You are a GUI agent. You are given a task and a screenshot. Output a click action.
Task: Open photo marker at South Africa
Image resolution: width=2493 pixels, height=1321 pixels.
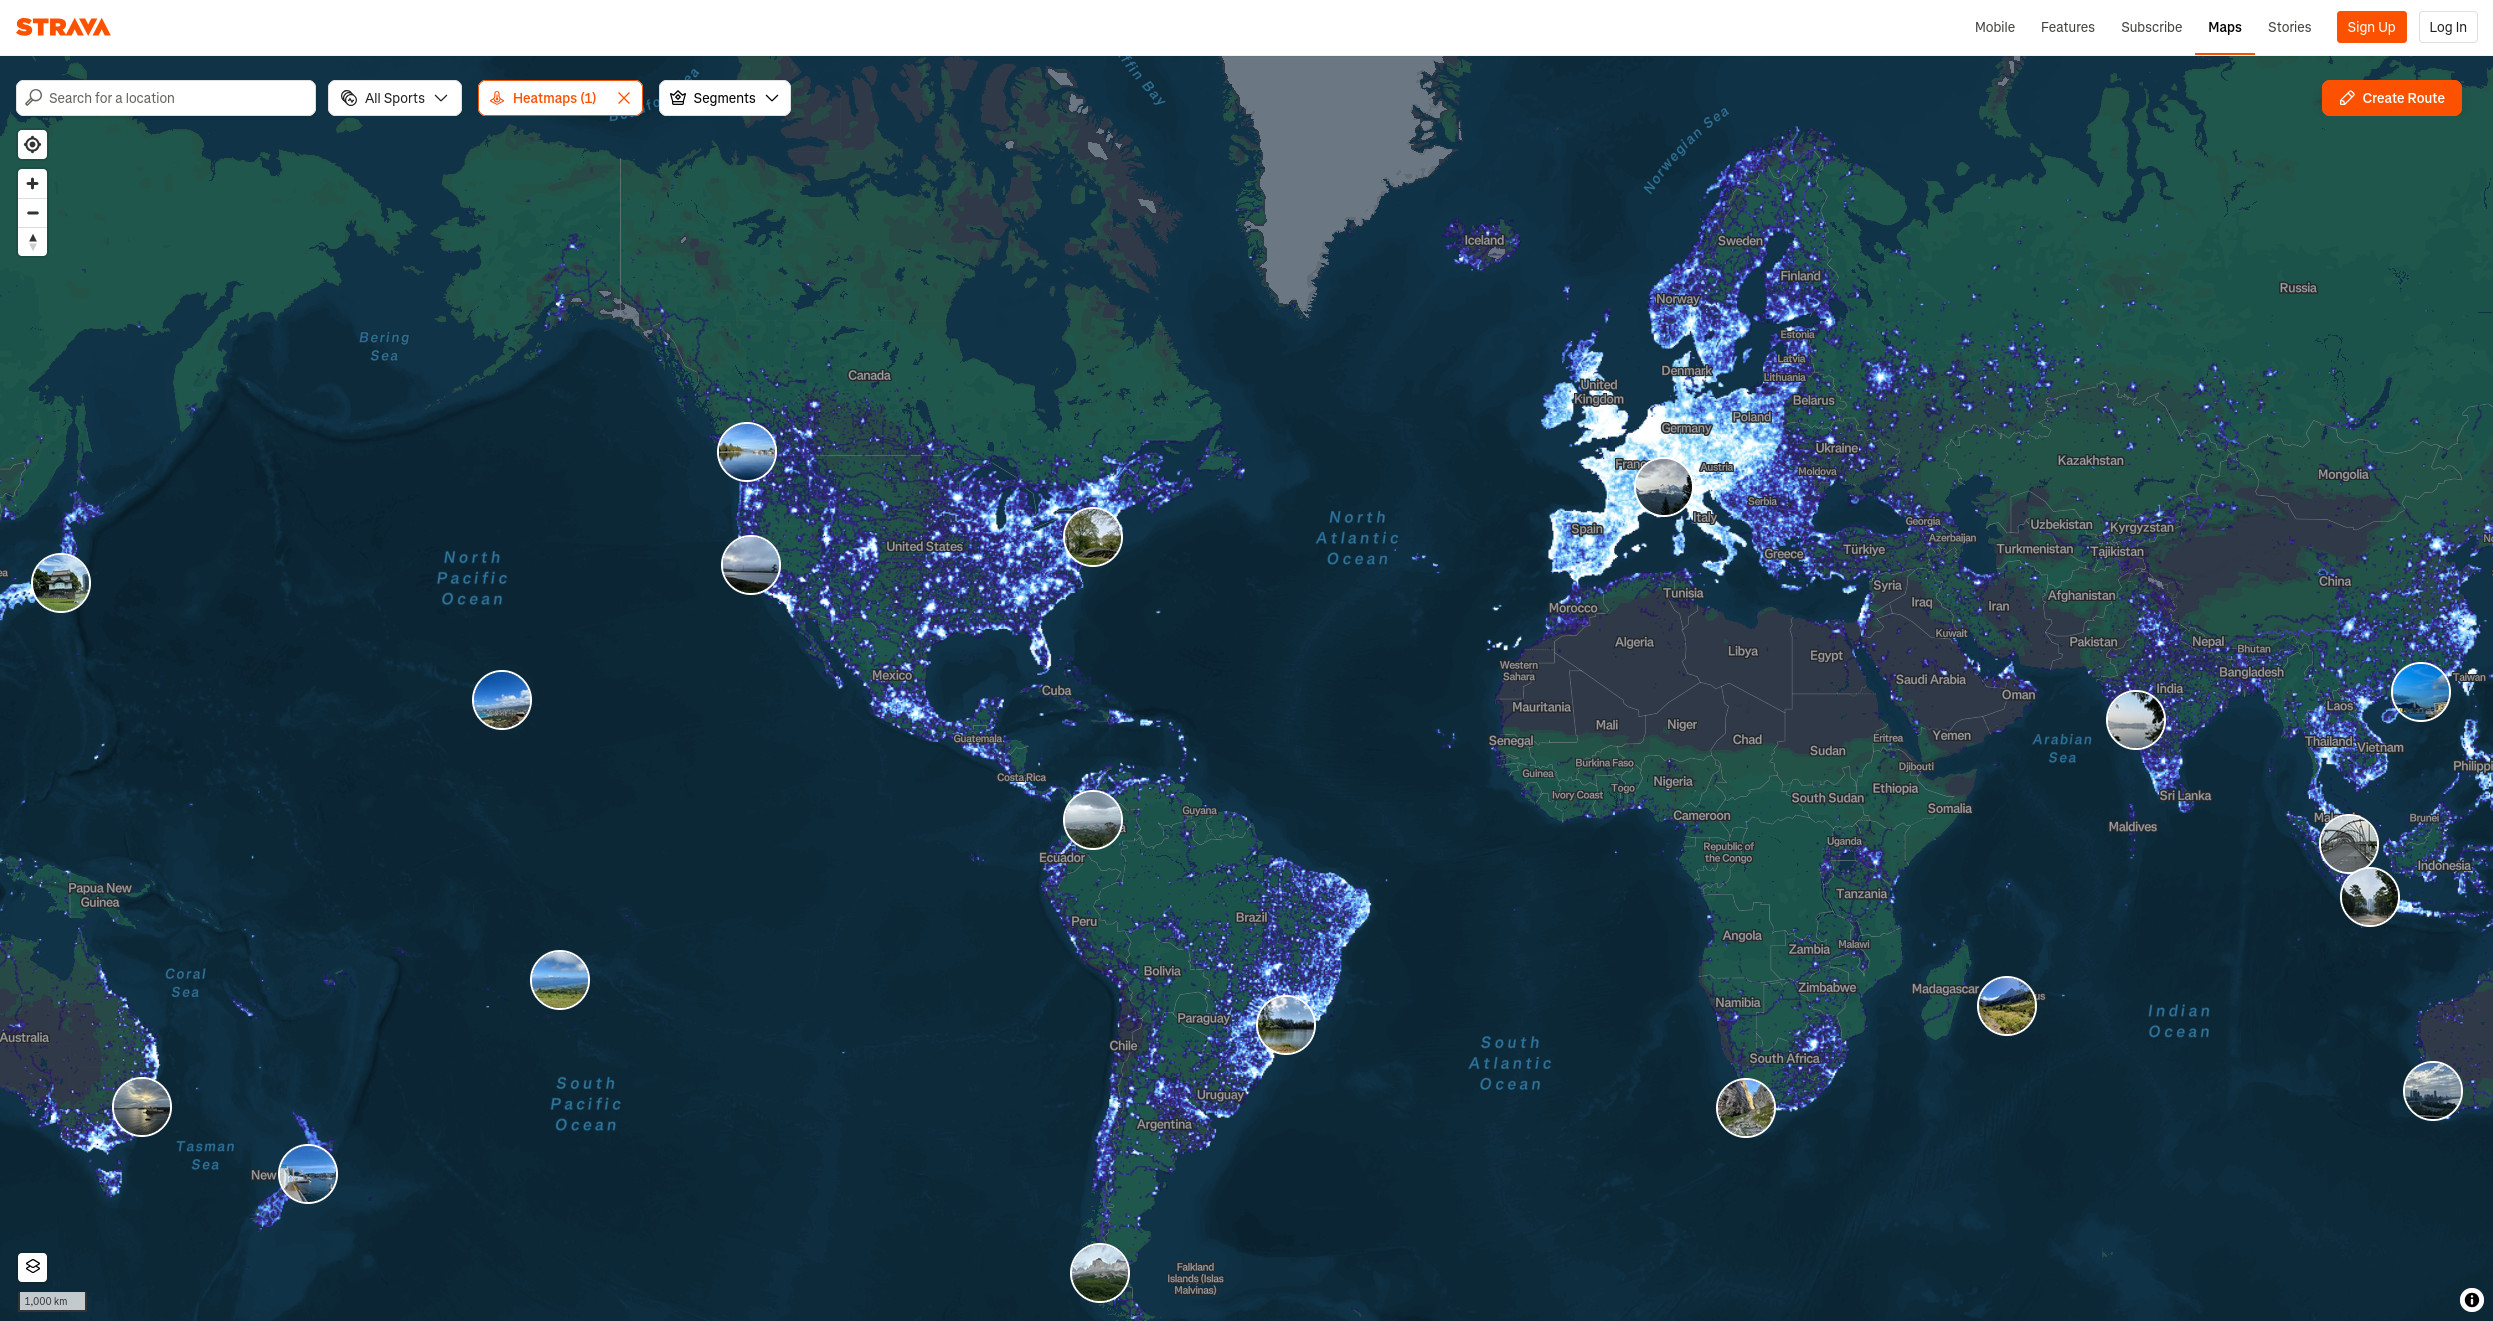pyautogui.click(x=1746, y=1108)
